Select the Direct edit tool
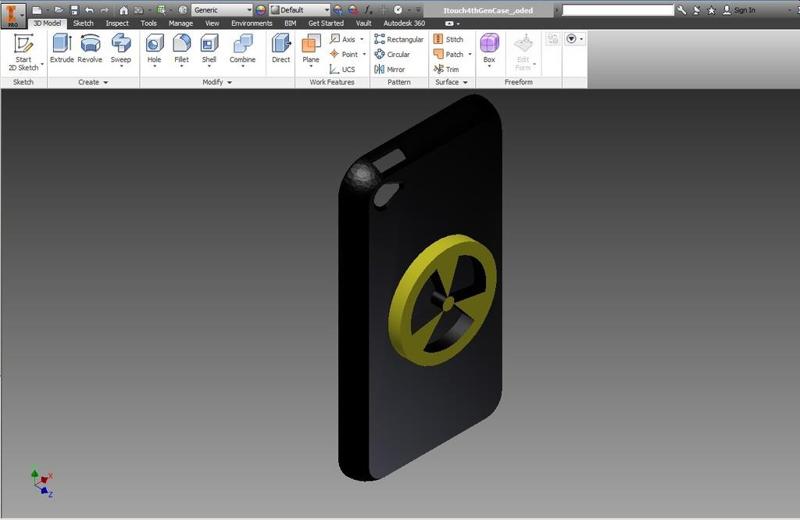 coord(281,49)
